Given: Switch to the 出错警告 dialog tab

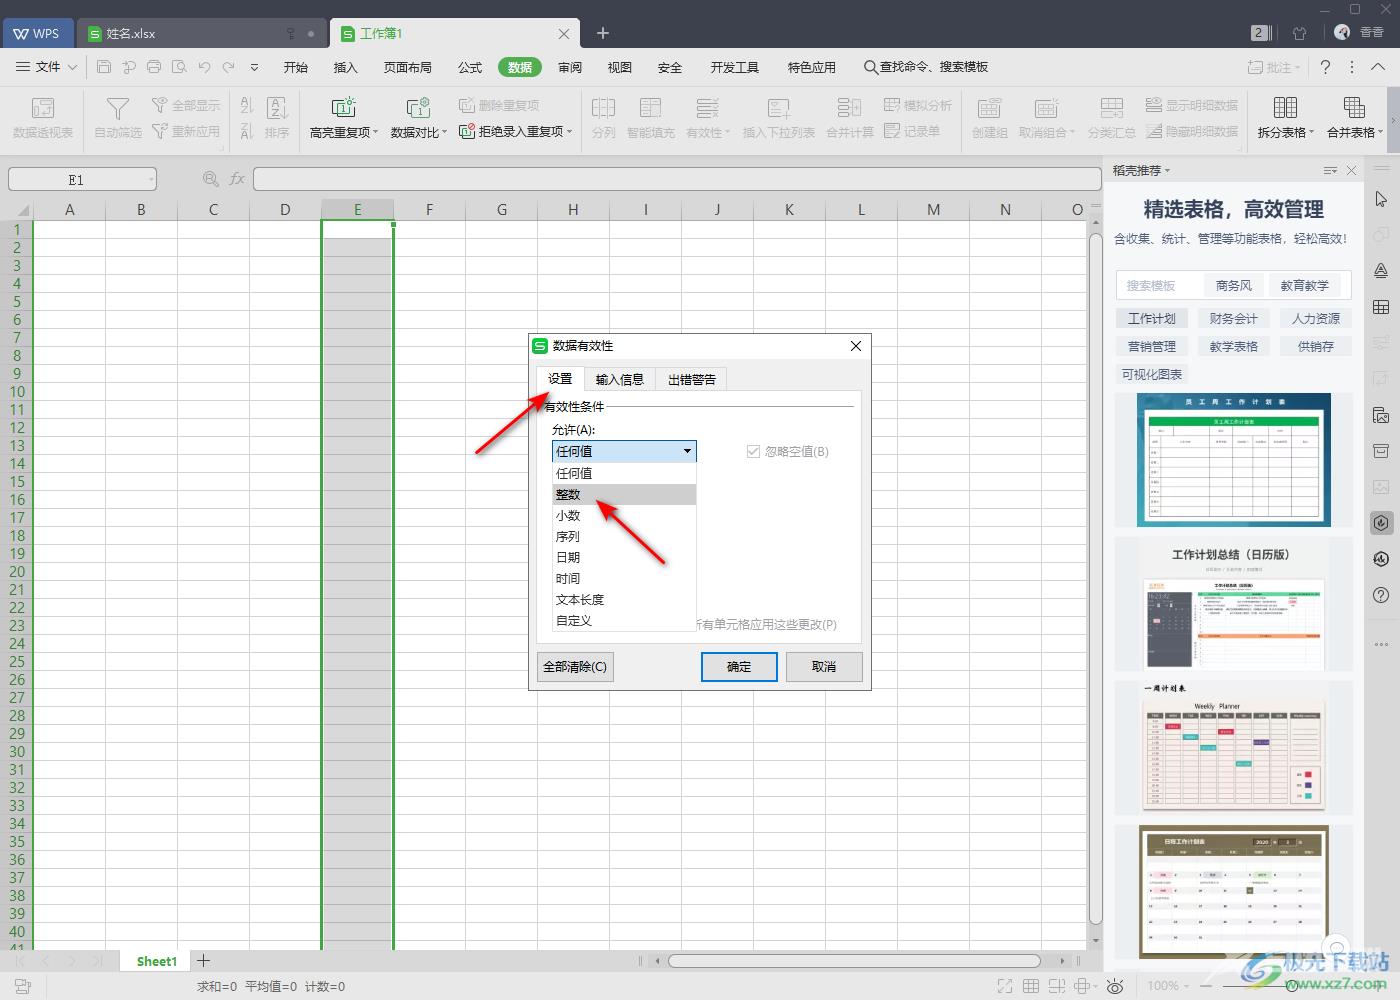Looking at the screenshot, I should point(691,379).
